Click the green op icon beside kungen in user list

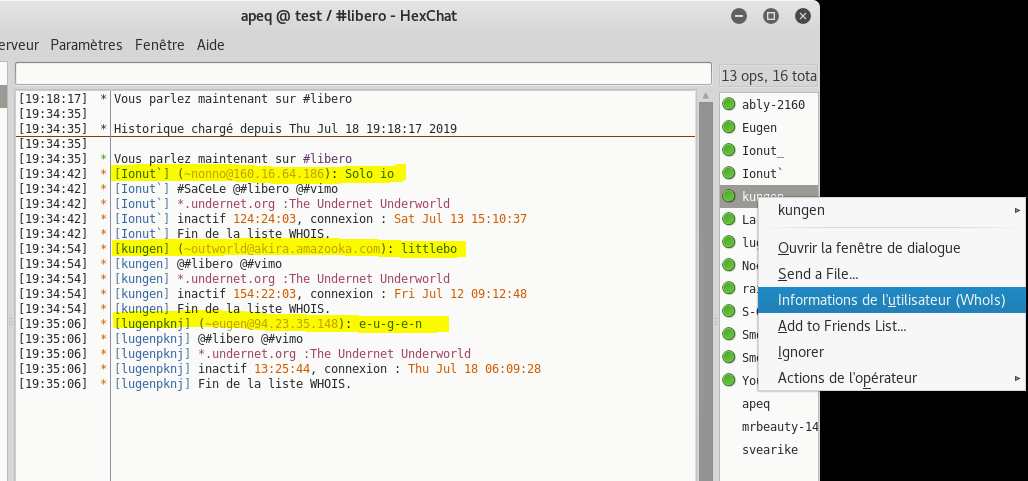(728, 196)
